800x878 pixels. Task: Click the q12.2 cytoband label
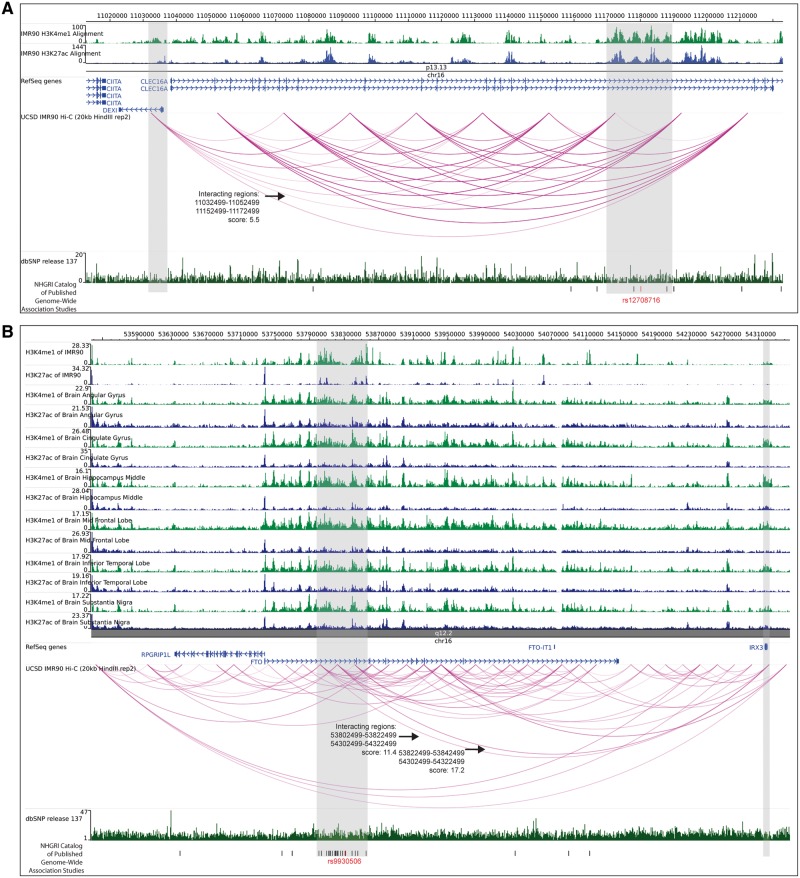443,633
